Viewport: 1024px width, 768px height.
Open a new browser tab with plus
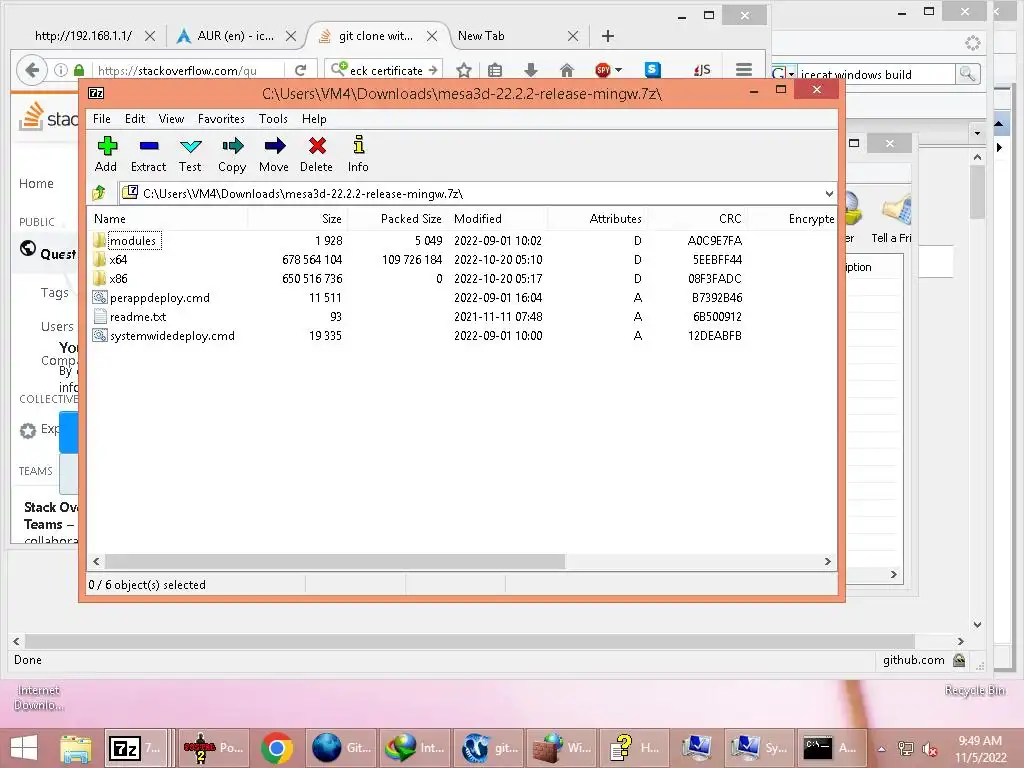(607, 36)
